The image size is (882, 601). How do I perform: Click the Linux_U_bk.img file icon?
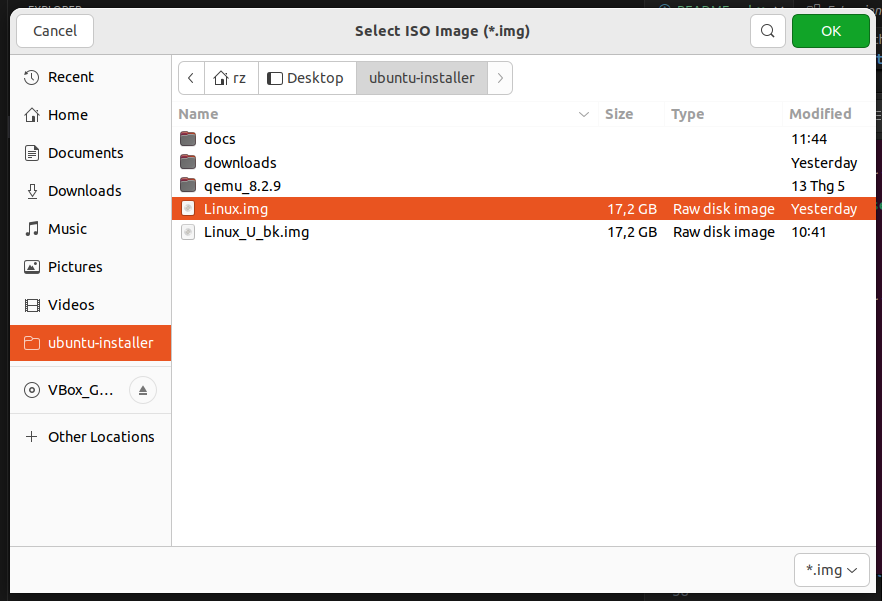coord(188,232)
